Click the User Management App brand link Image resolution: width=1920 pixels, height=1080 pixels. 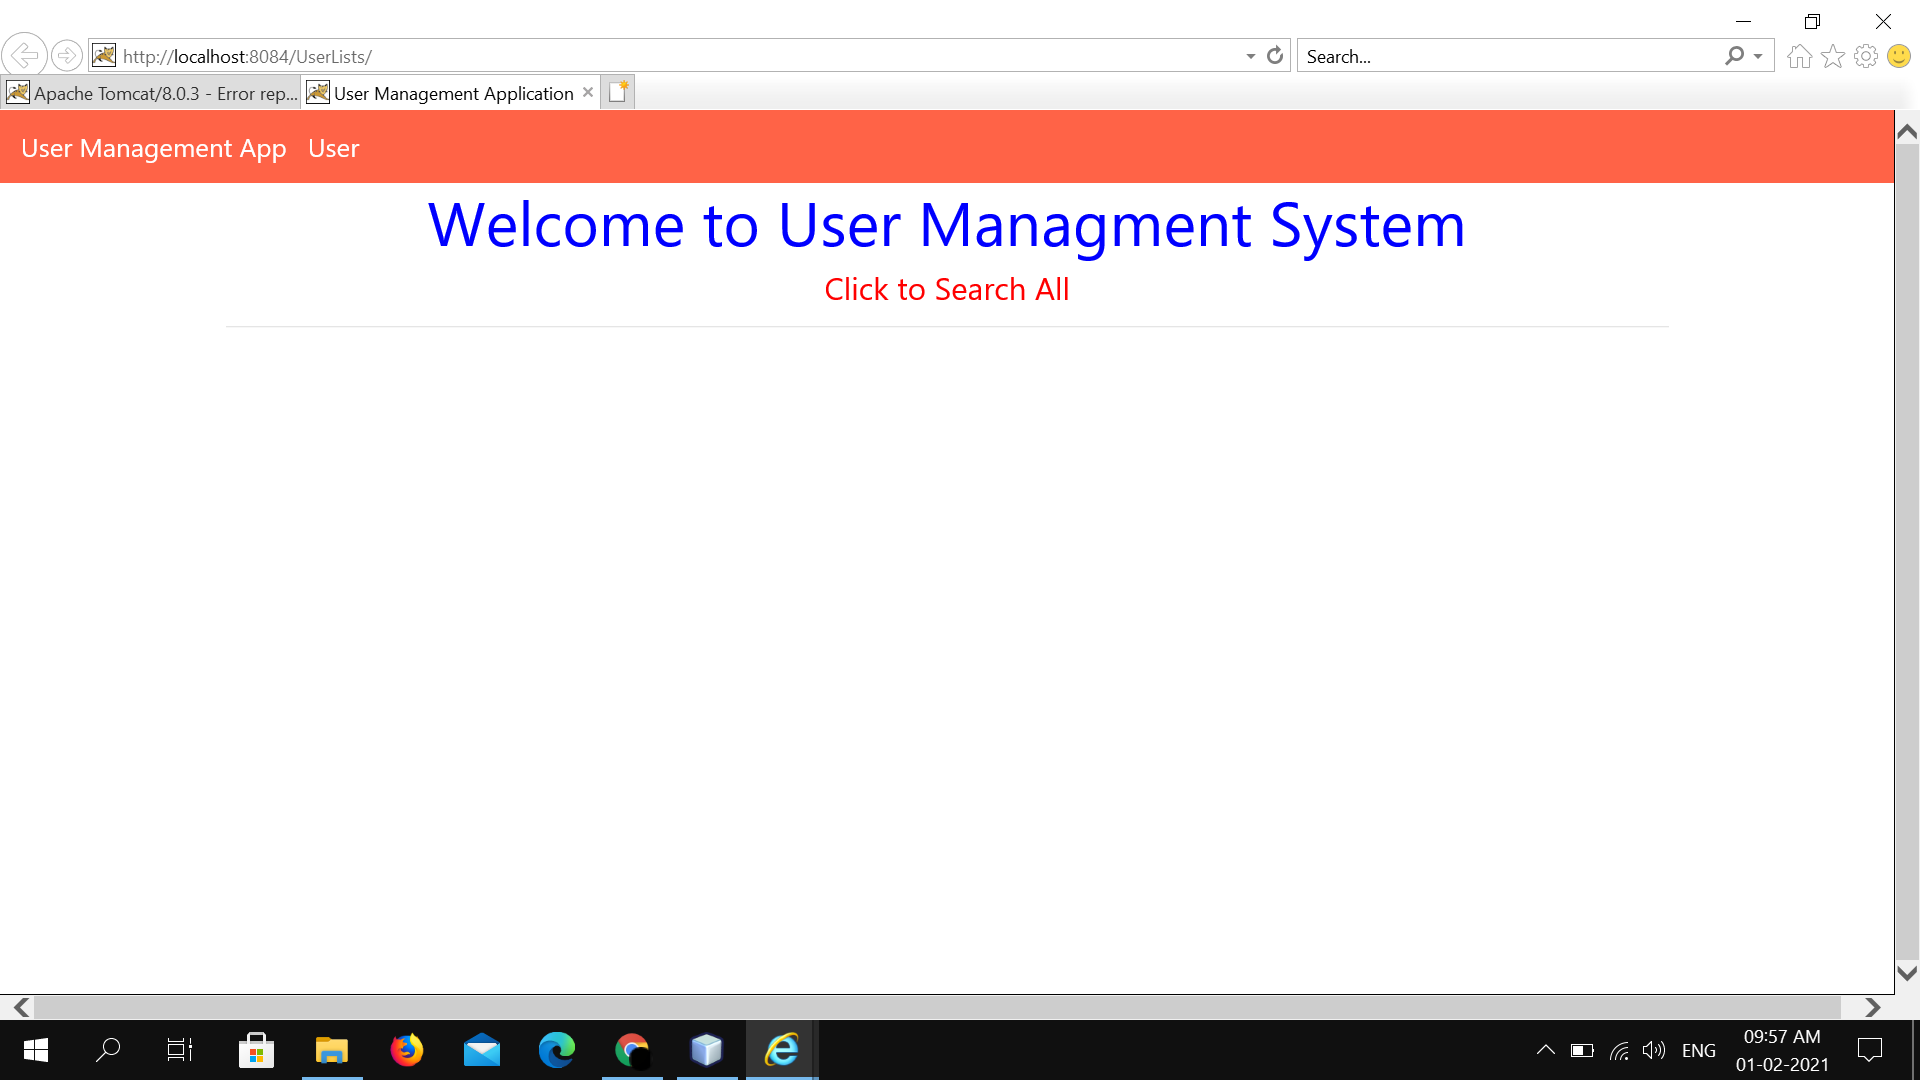click(153, 147)
